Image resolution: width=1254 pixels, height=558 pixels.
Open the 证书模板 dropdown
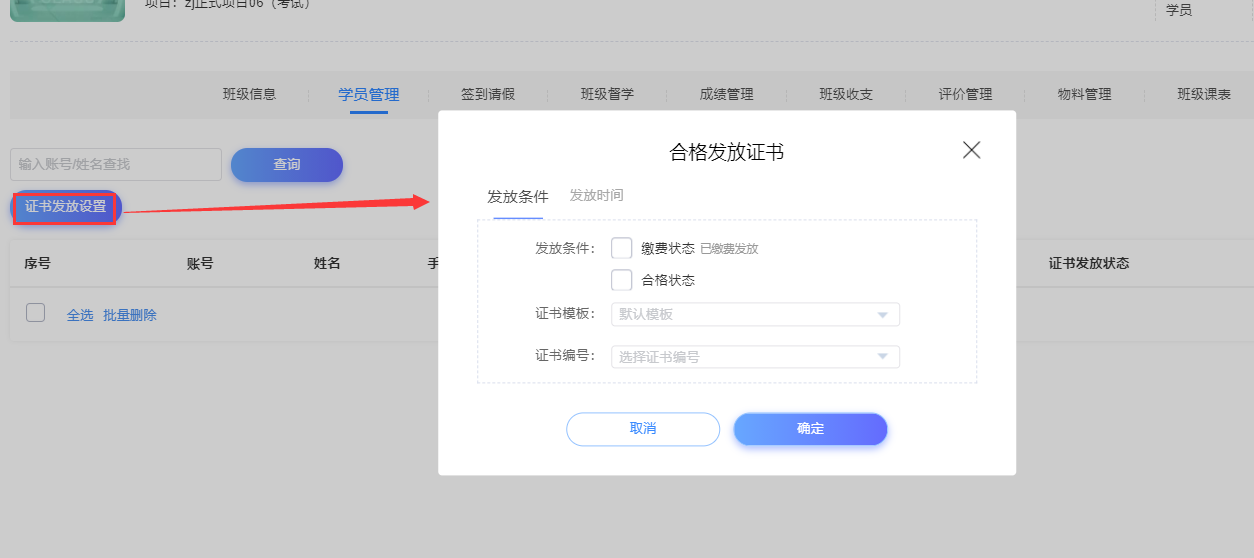coord(755,315)
